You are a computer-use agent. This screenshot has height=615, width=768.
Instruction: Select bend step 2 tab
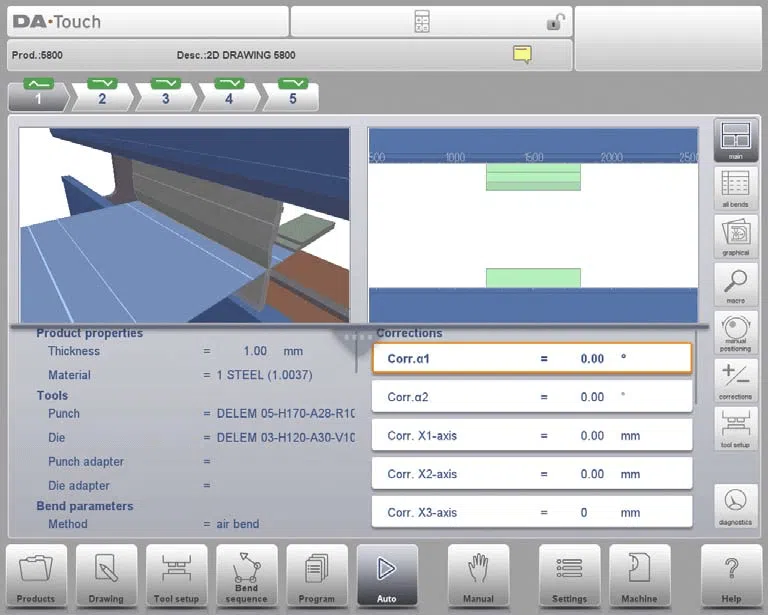[102, 95]
